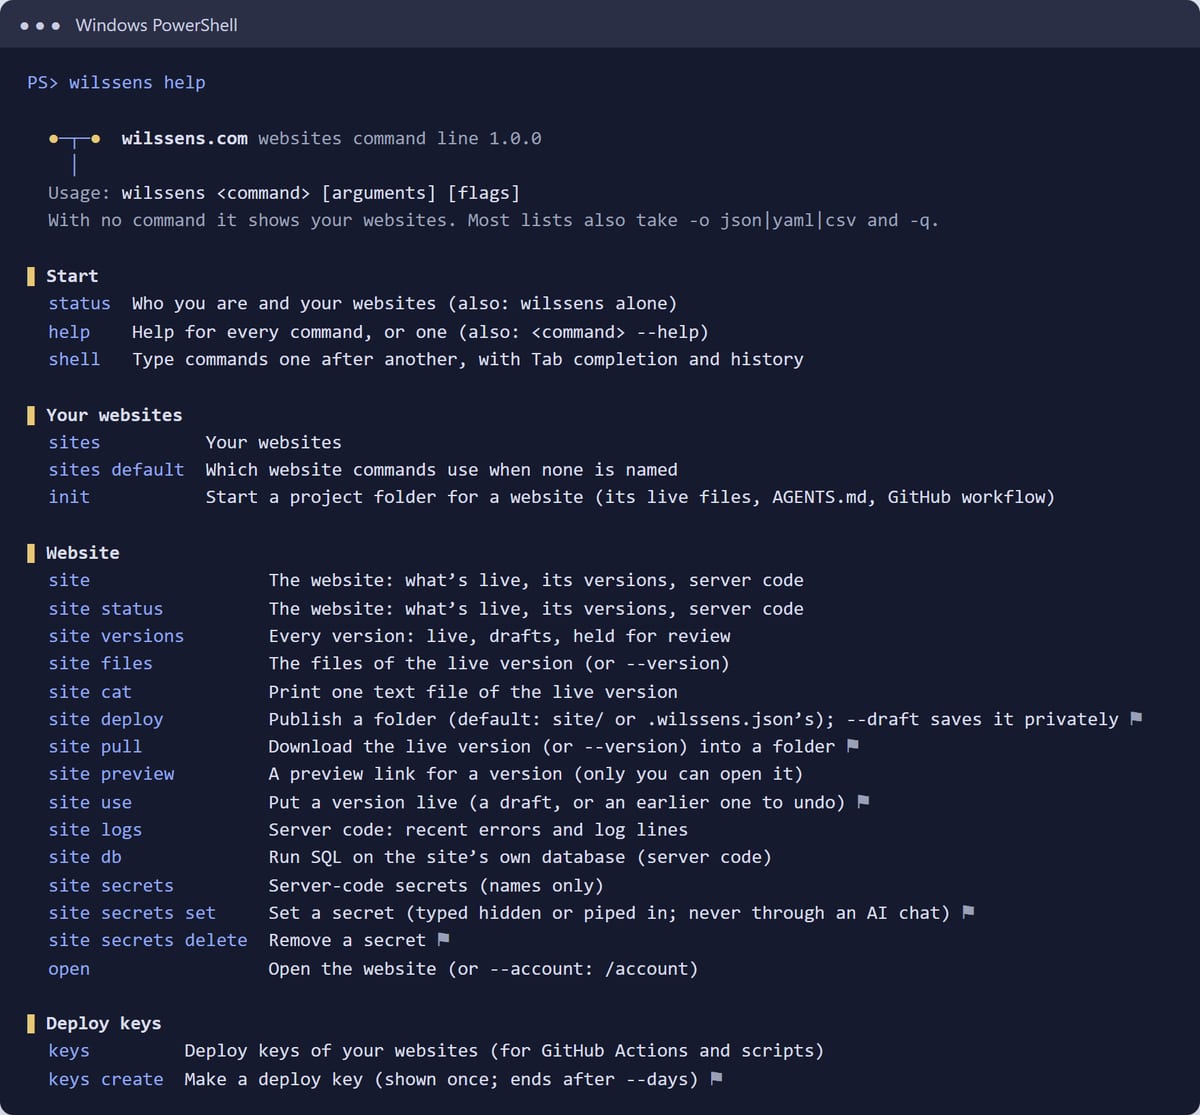Click the 'wilssens.com' heading text
1200x1115 pixels.
(x=185, y=138)
